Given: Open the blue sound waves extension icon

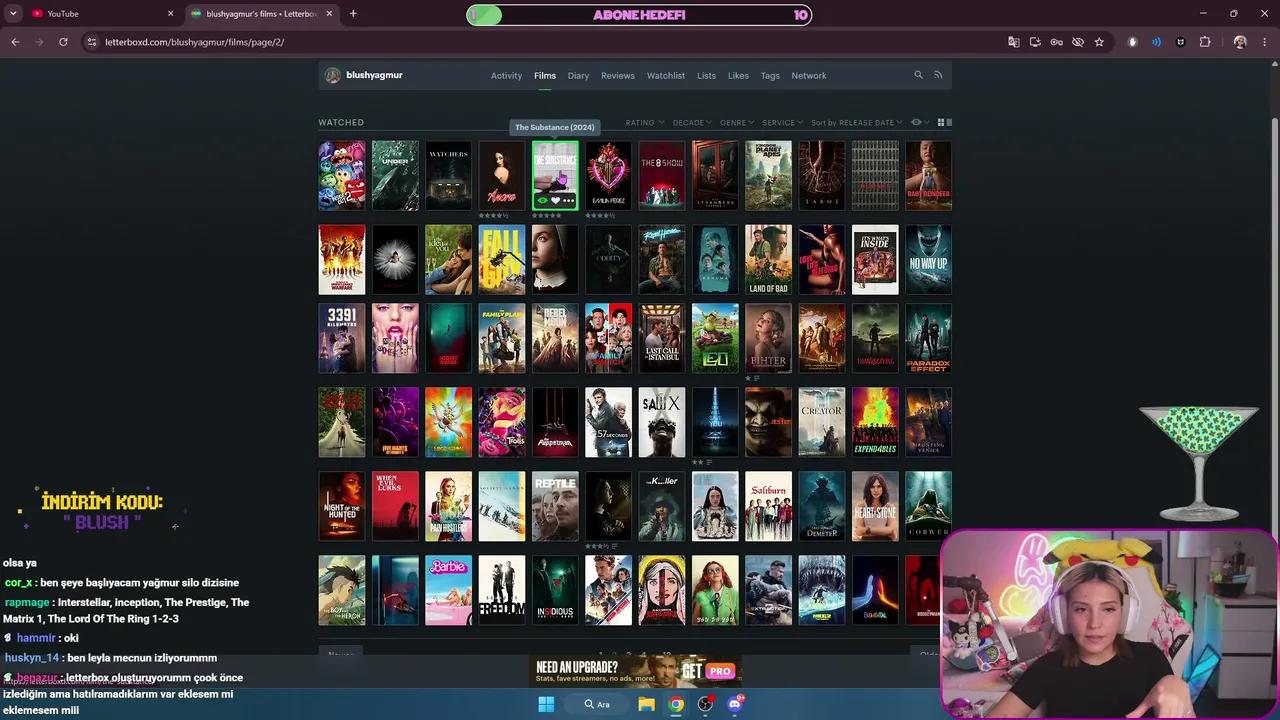Looking at the screenshot, I should coord(1156,42).
